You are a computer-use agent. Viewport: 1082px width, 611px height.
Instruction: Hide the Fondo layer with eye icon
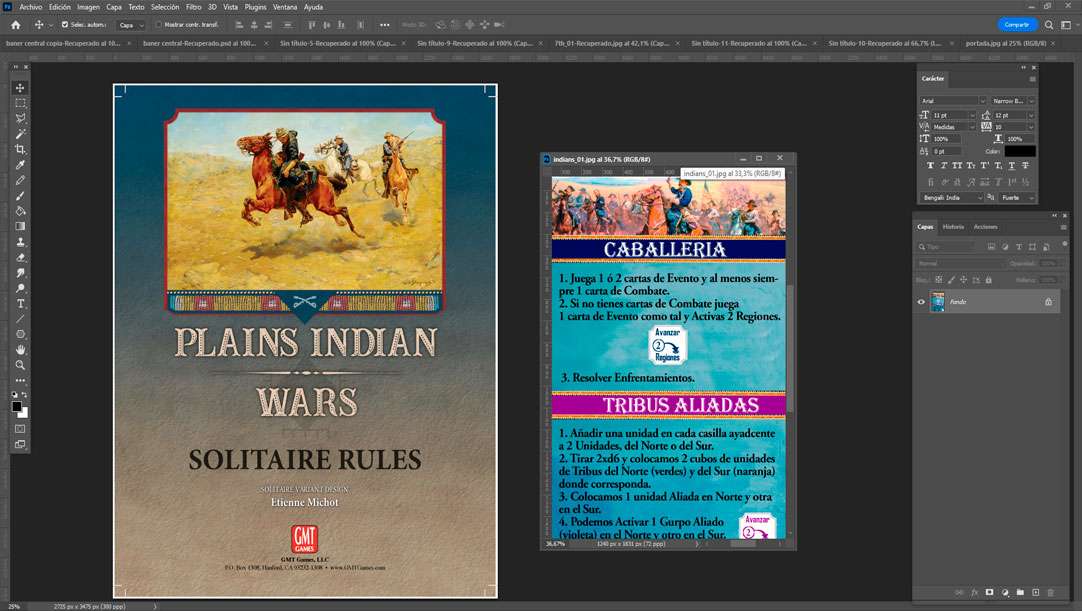[x=921, y=302]
